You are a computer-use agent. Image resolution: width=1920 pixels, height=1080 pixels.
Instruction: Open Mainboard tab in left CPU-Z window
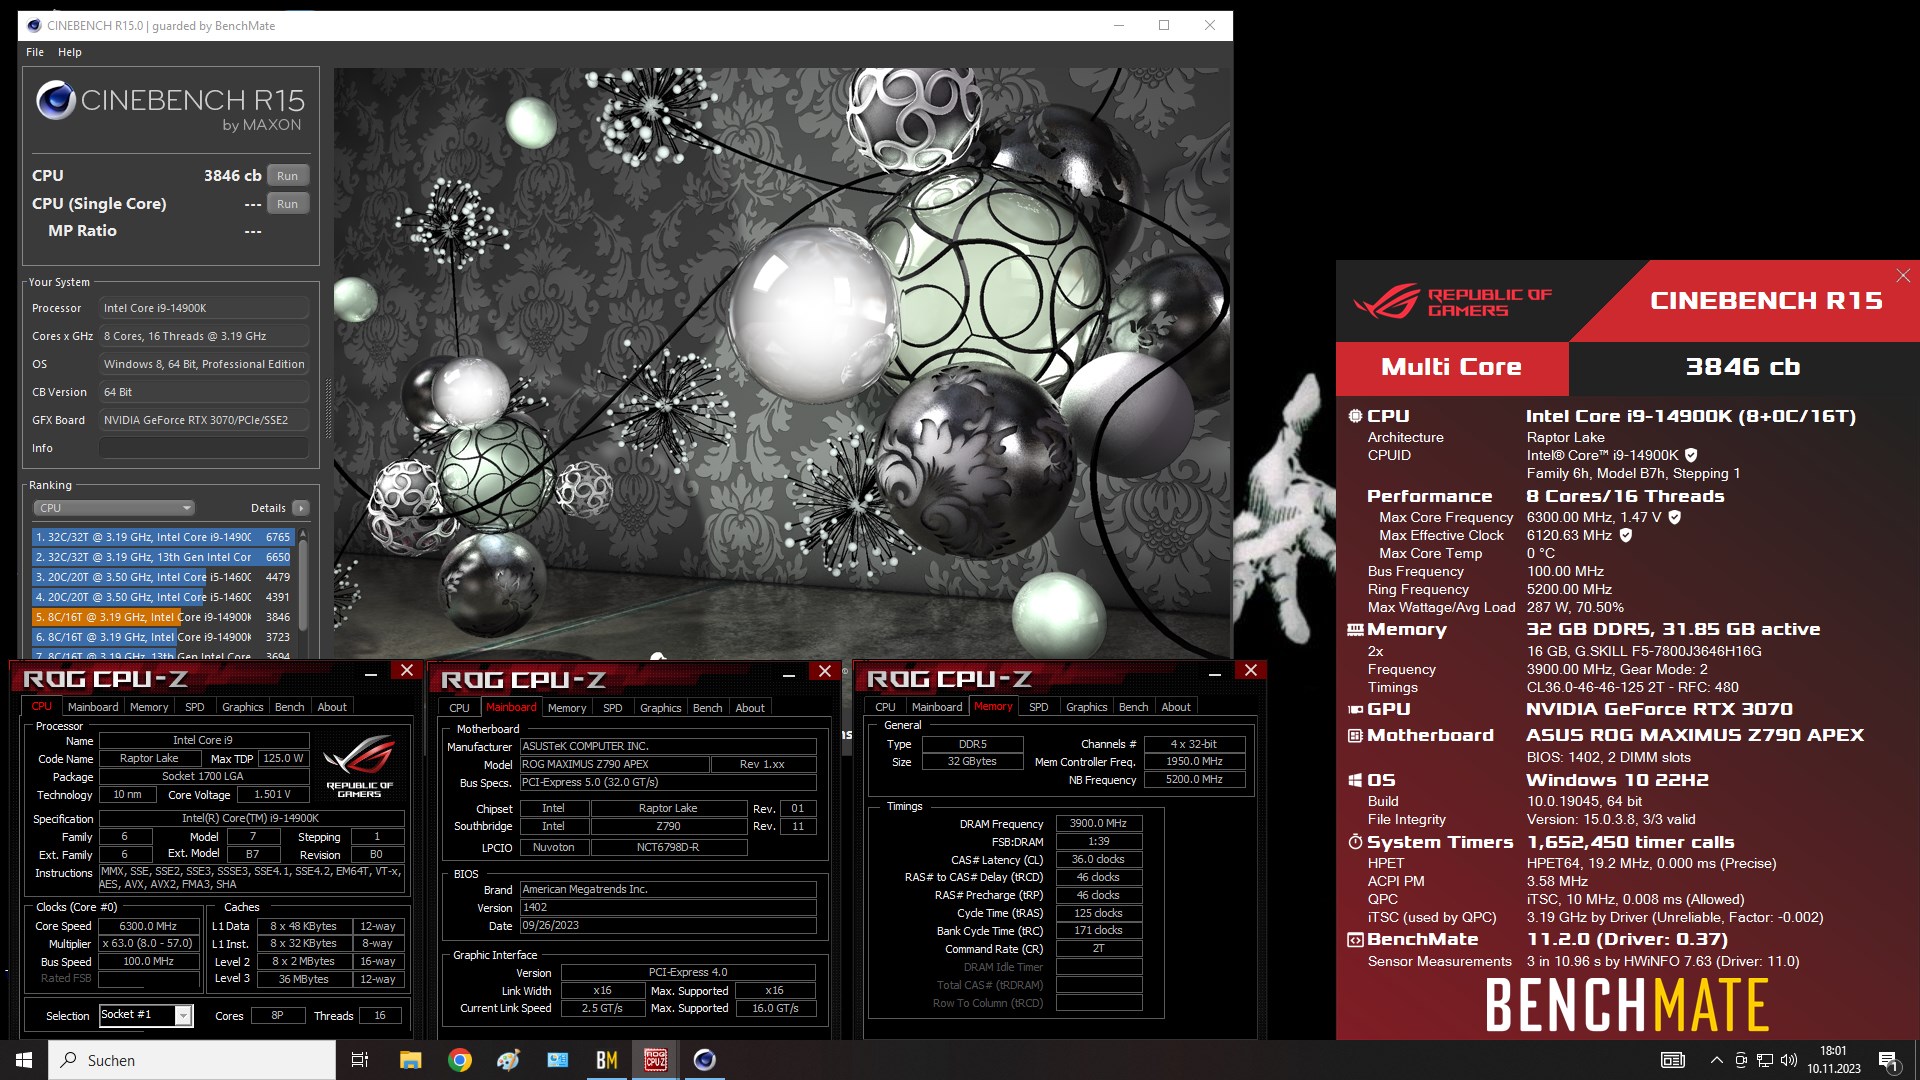point(93,707)
